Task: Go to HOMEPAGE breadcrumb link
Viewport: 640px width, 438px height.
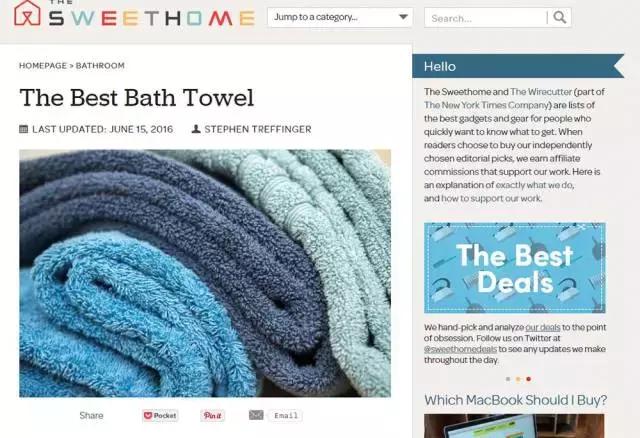Action: point(43,66)
